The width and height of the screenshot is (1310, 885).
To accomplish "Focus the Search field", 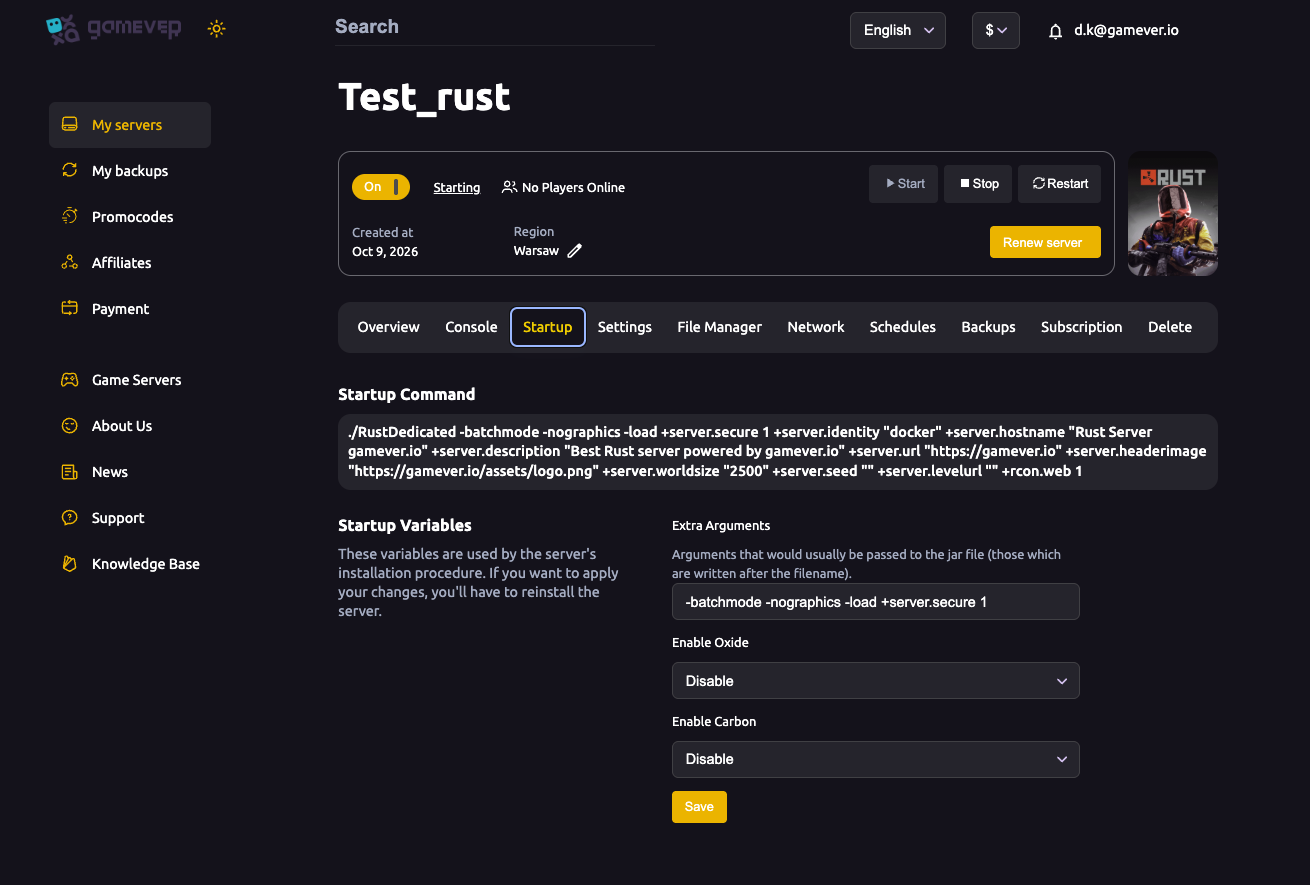I will coord(495,28).
